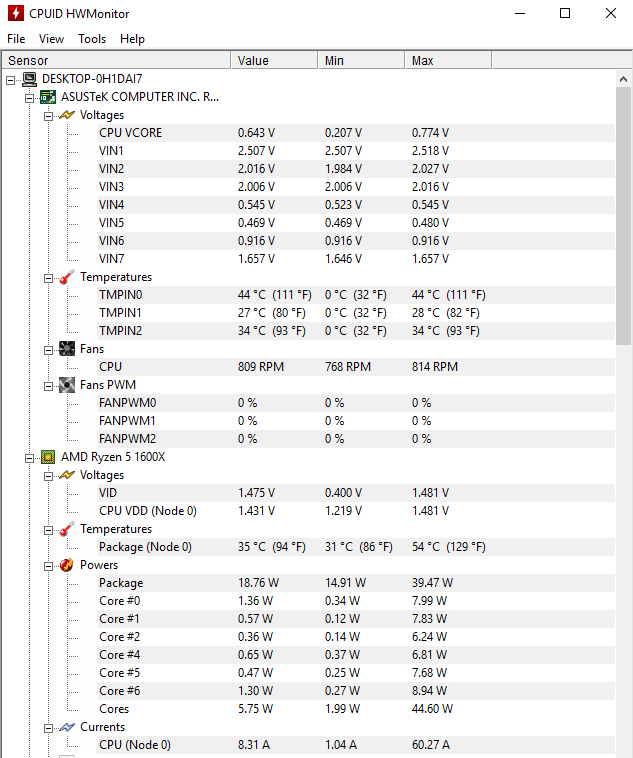Select the CPU VDD (Node 0) row
This screenshot has height=758, width=633.
pos(356,511)
